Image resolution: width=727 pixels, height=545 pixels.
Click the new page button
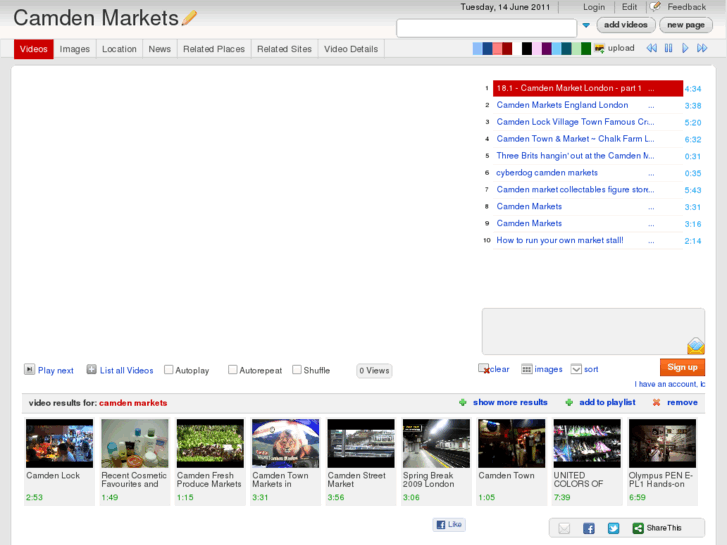[686, 25]
